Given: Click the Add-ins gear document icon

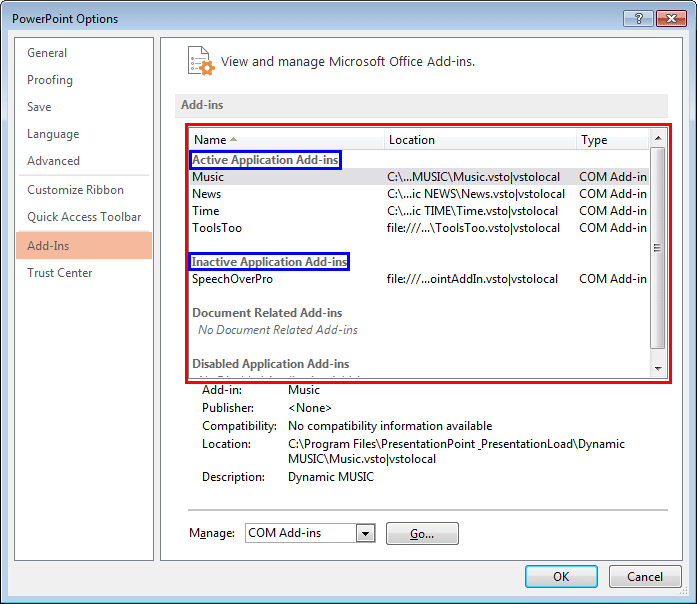Looking at the screenshot, I should [x=201, y=61].
